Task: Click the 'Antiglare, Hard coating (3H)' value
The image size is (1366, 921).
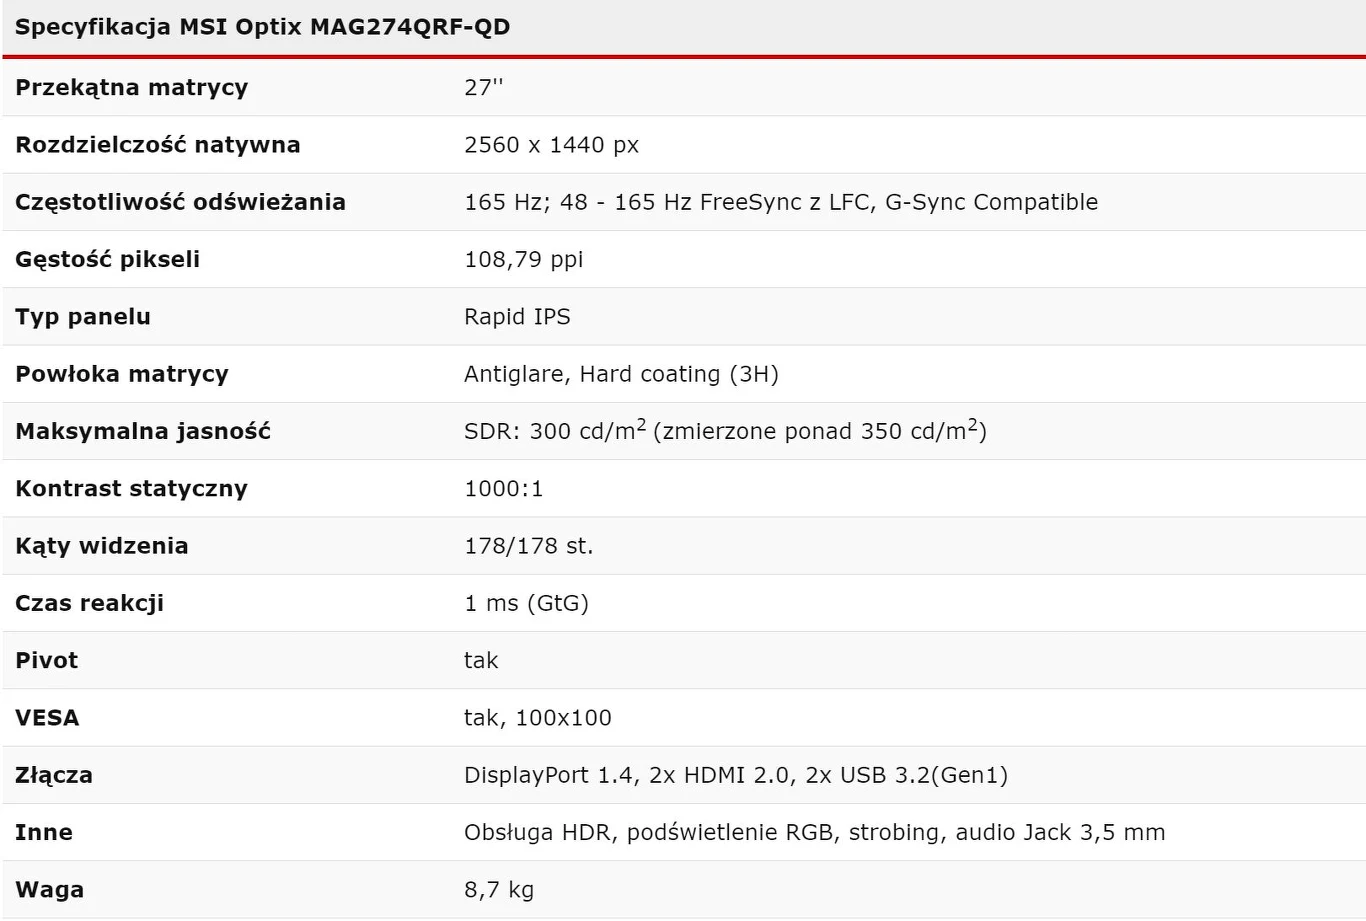Action: click(621, 374)
